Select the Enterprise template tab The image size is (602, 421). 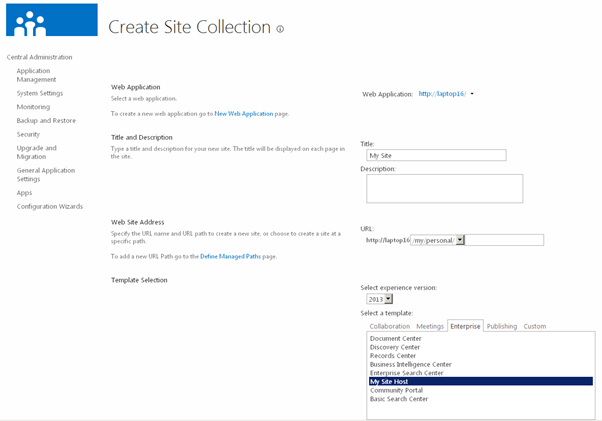tap(465, 326)
